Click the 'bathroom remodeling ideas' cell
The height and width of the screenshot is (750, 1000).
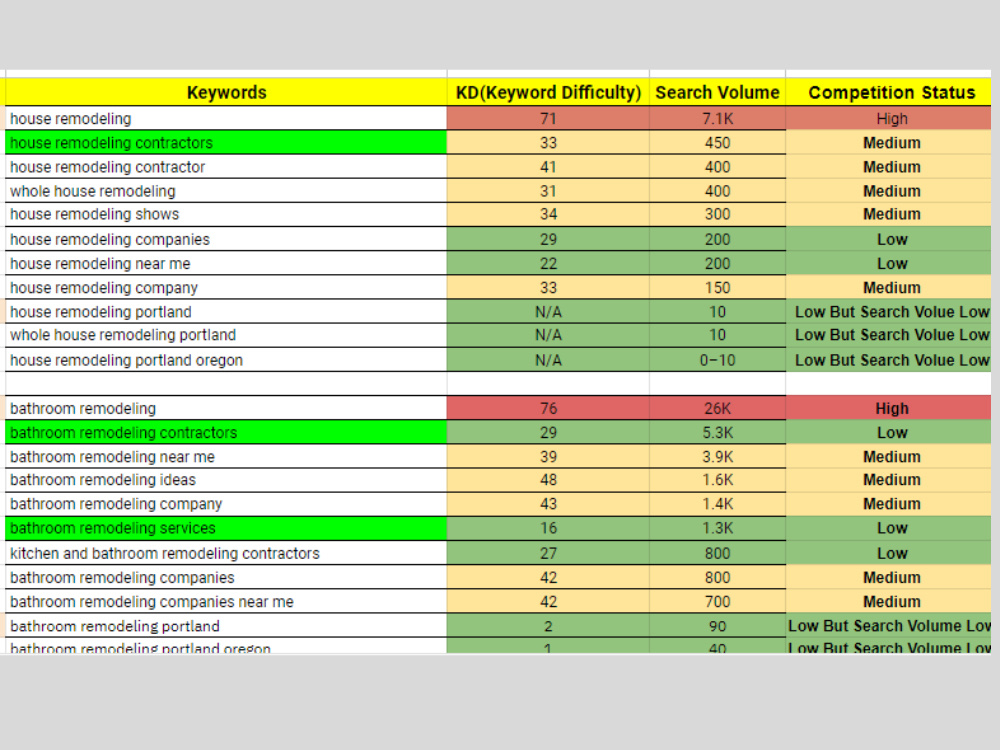[x=226, y=480]
